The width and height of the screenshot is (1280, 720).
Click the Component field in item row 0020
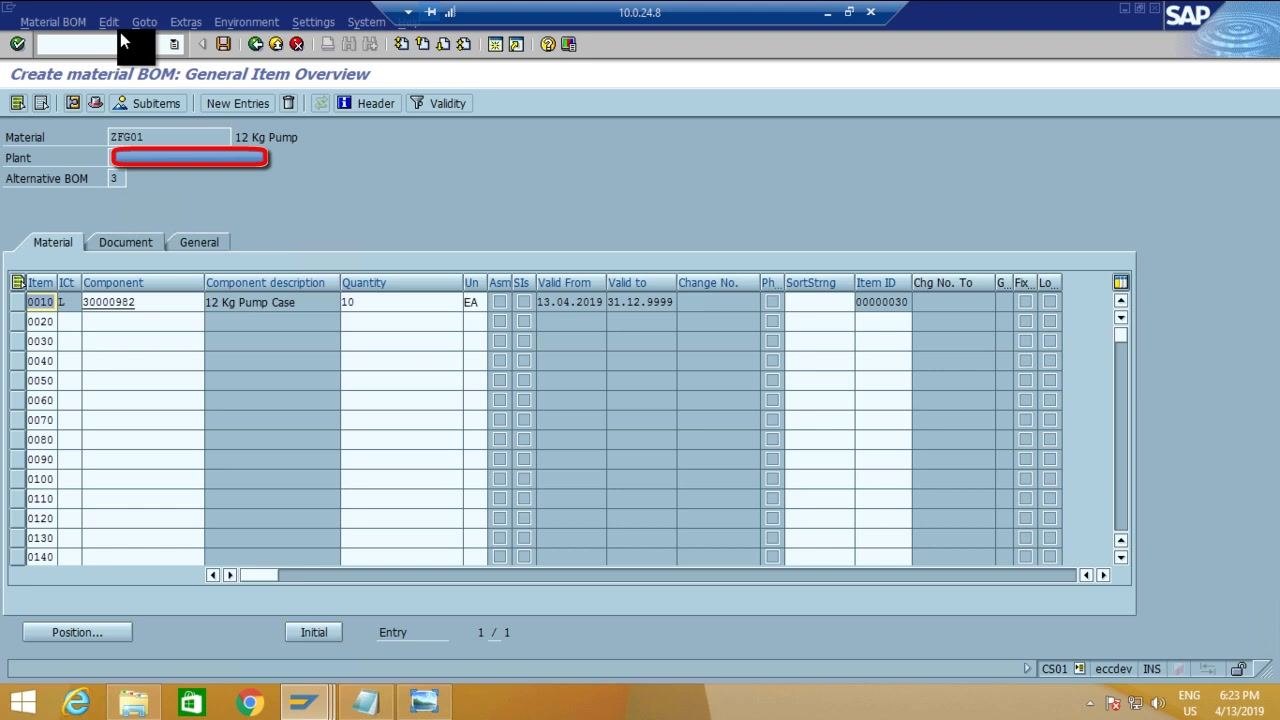click(143, 321)
